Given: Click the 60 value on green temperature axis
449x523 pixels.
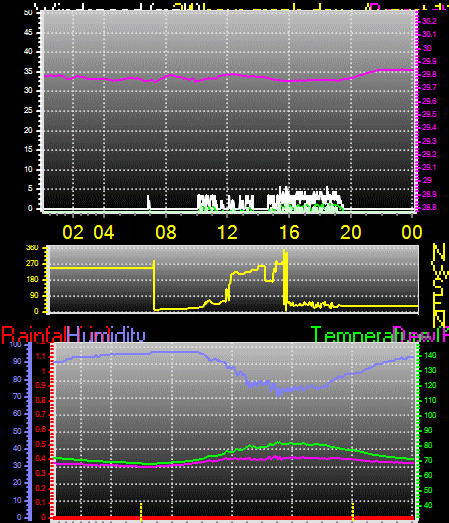Looking at the screenshot, I should point(428,475).
